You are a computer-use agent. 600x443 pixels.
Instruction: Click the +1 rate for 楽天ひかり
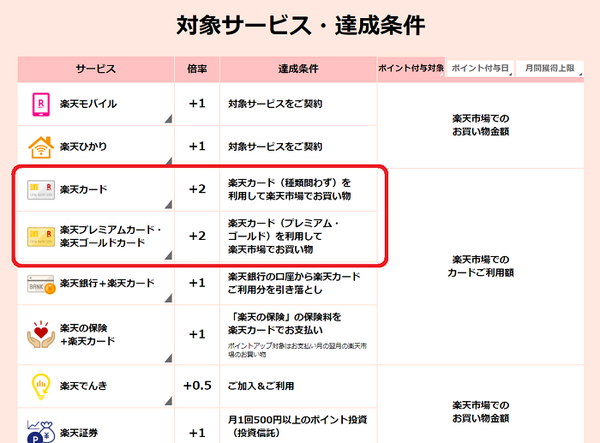(x=197, y=147)
